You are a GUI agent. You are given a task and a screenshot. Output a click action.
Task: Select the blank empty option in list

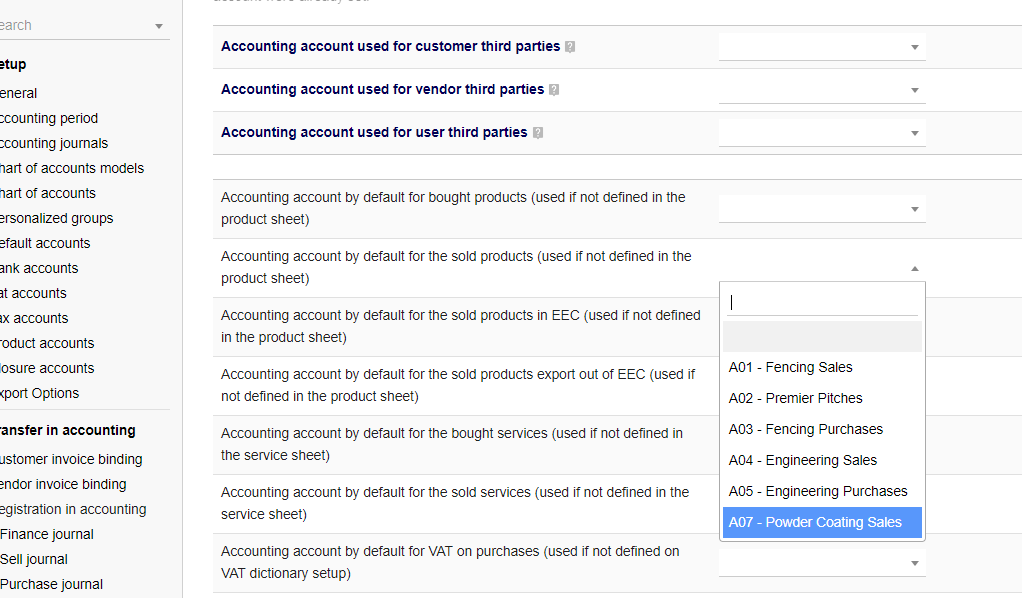(x=821, y=337)
